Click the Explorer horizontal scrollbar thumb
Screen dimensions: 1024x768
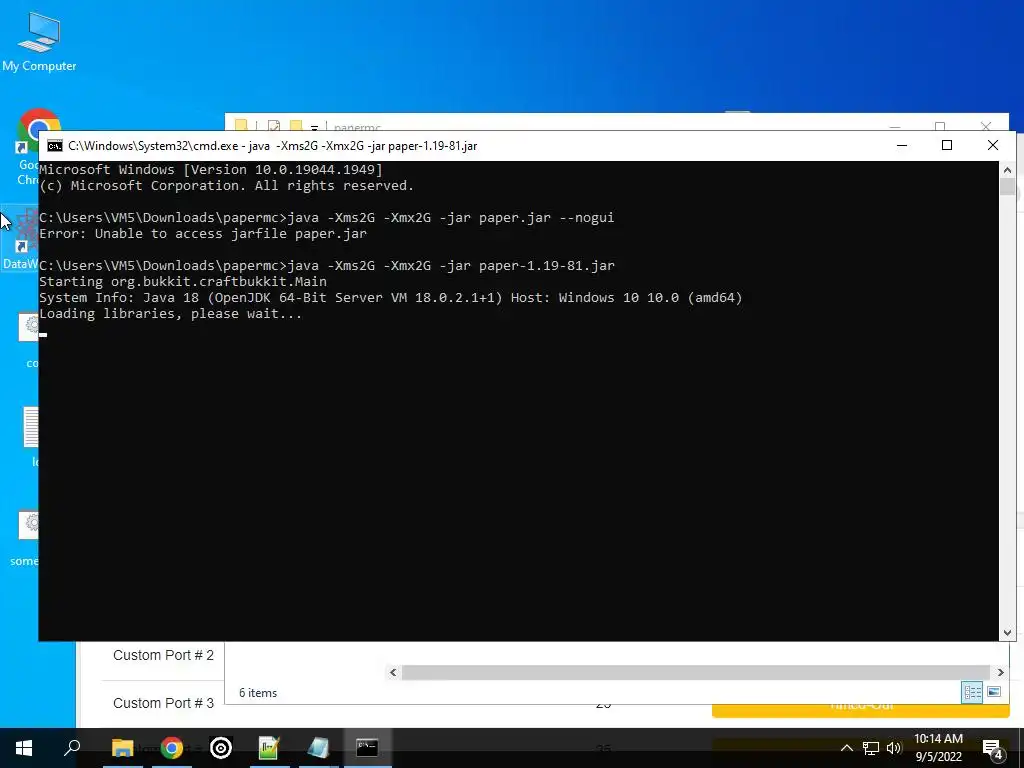[696, 672]
